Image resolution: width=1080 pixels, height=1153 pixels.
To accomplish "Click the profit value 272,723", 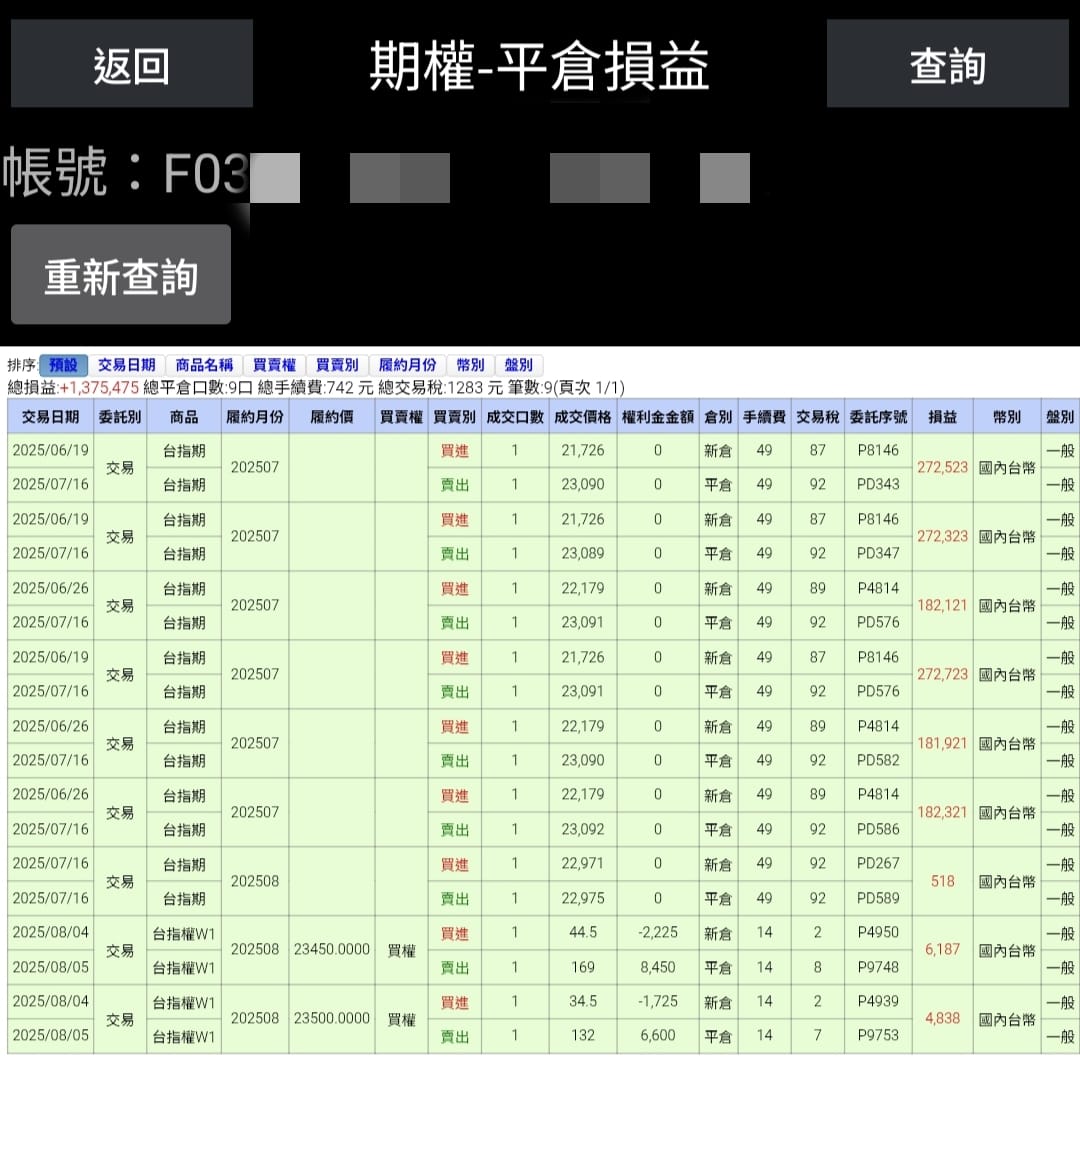I will (x=943, y=674).
